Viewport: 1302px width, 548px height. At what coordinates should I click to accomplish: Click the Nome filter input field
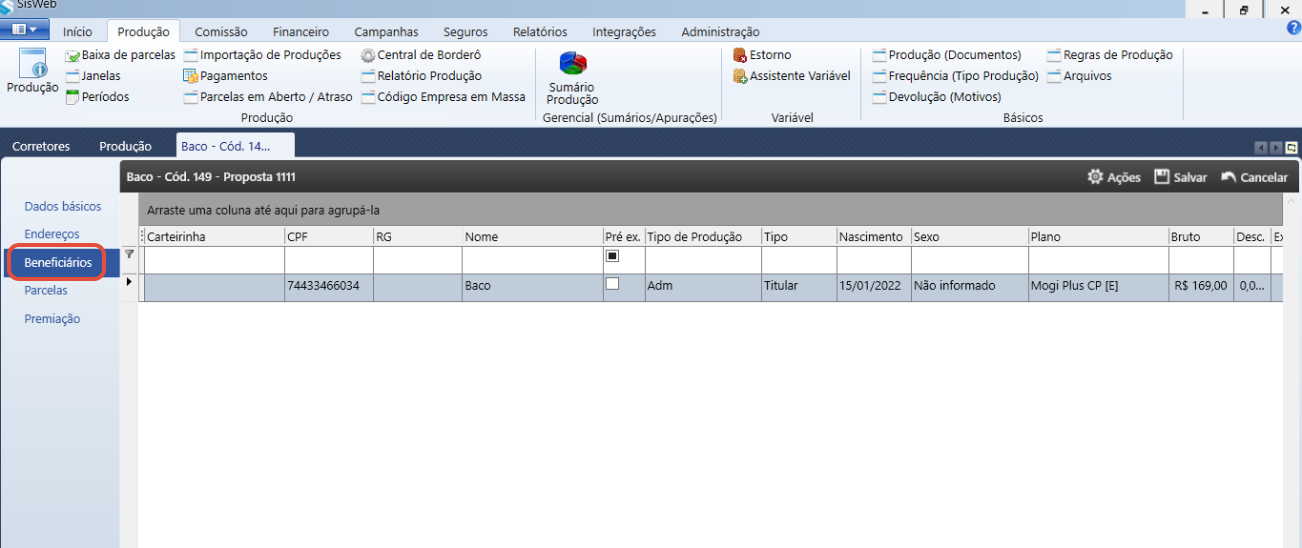point(532,260)
